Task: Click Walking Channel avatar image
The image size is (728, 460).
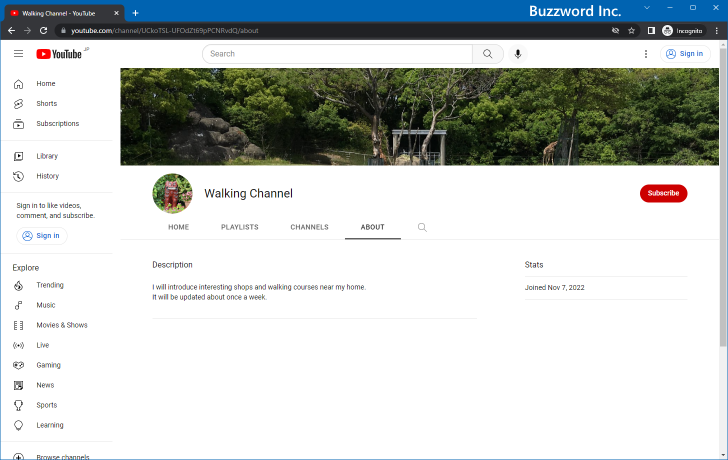Action: click(172, 193)
